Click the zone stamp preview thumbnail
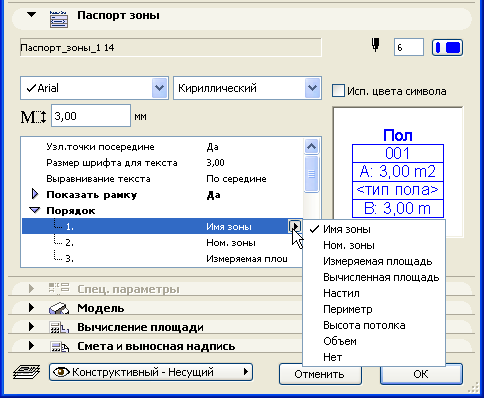This screenshot has height=398, width=484. pyautogui.click(x=398, y=172)
